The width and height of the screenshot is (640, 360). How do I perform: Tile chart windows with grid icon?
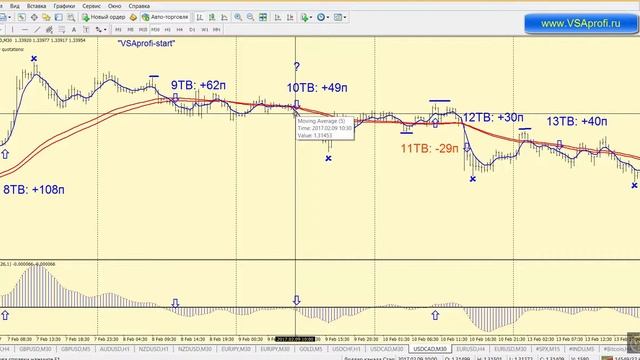pyautogui.click(x=263, y=17)
